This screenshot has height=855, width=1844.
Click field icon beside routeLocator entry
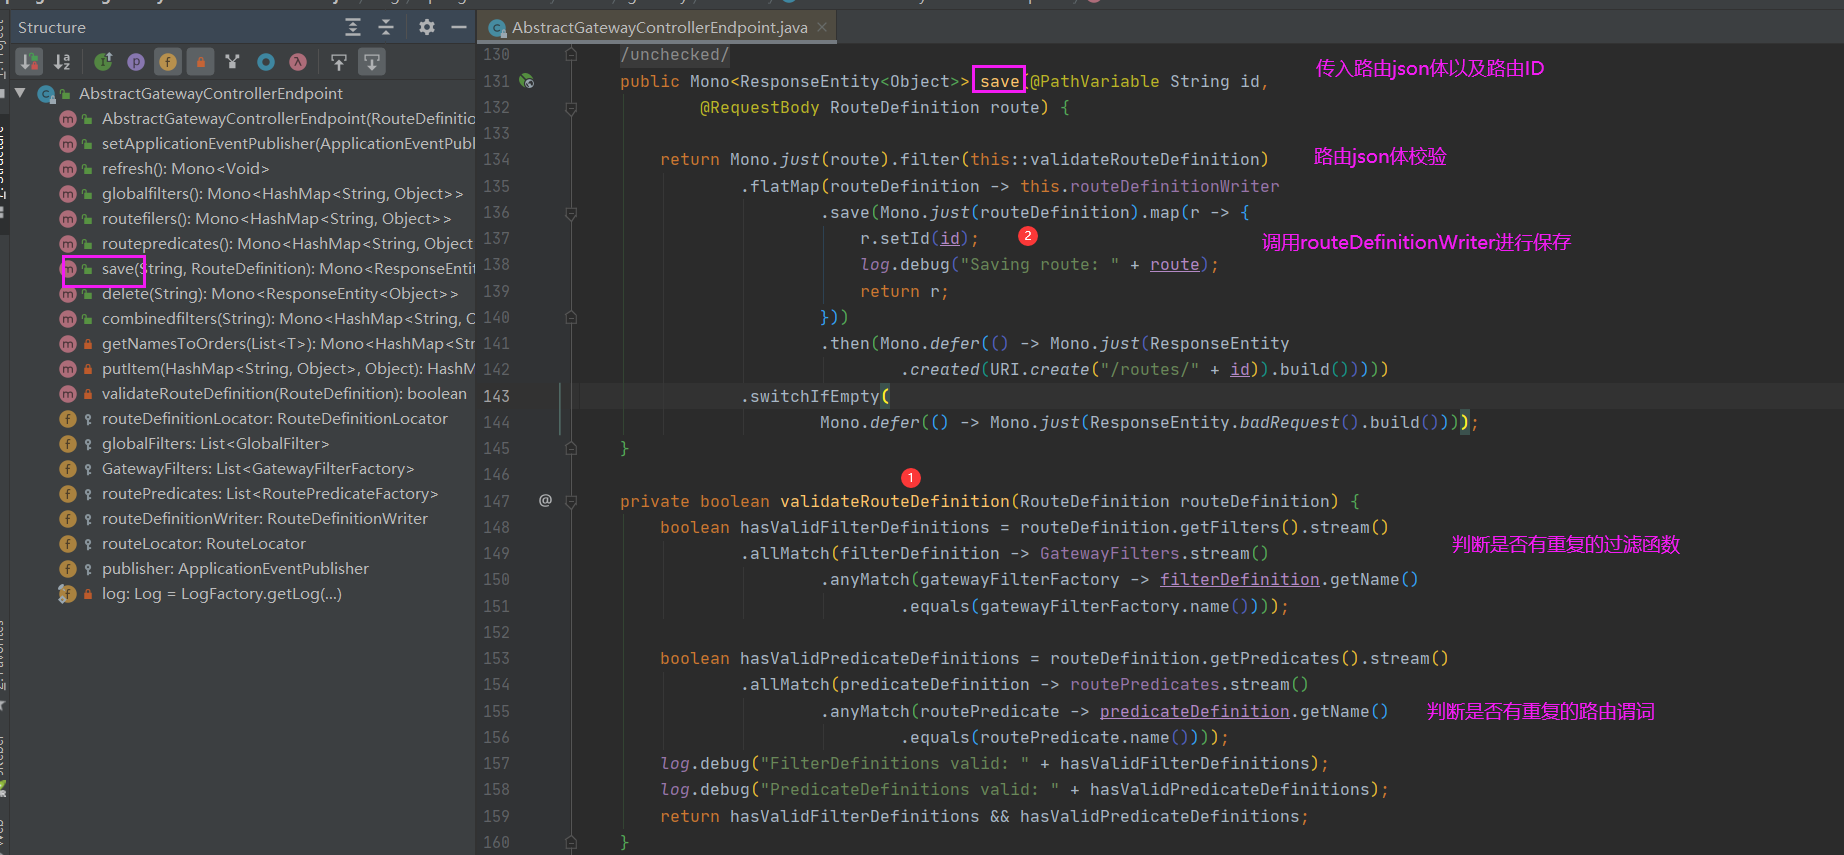point(68,544)
